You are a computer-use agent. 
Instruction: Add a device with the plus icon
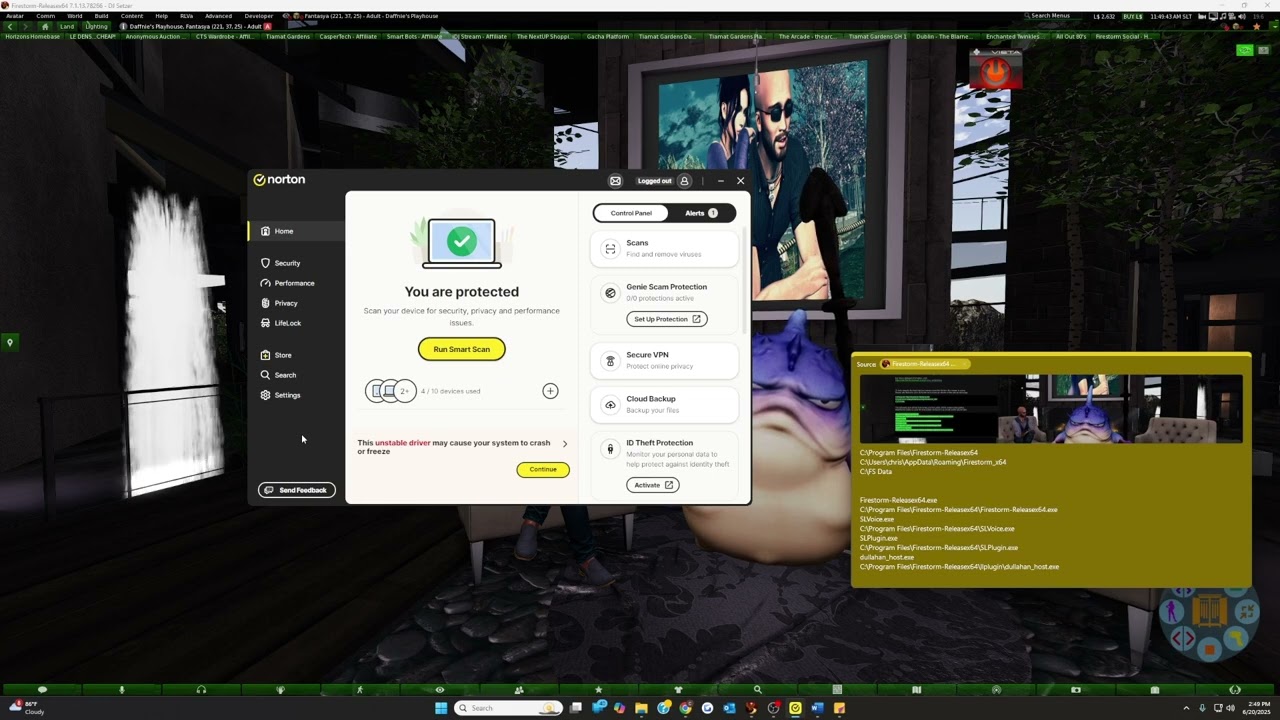pyautogui.click(x=550, y=391)
